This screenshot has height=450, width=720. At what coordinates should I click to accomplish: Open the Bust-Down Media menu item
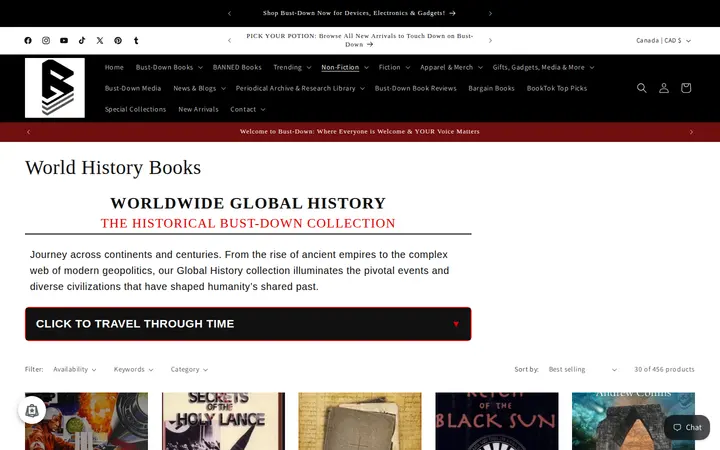(x=133, y=88)
